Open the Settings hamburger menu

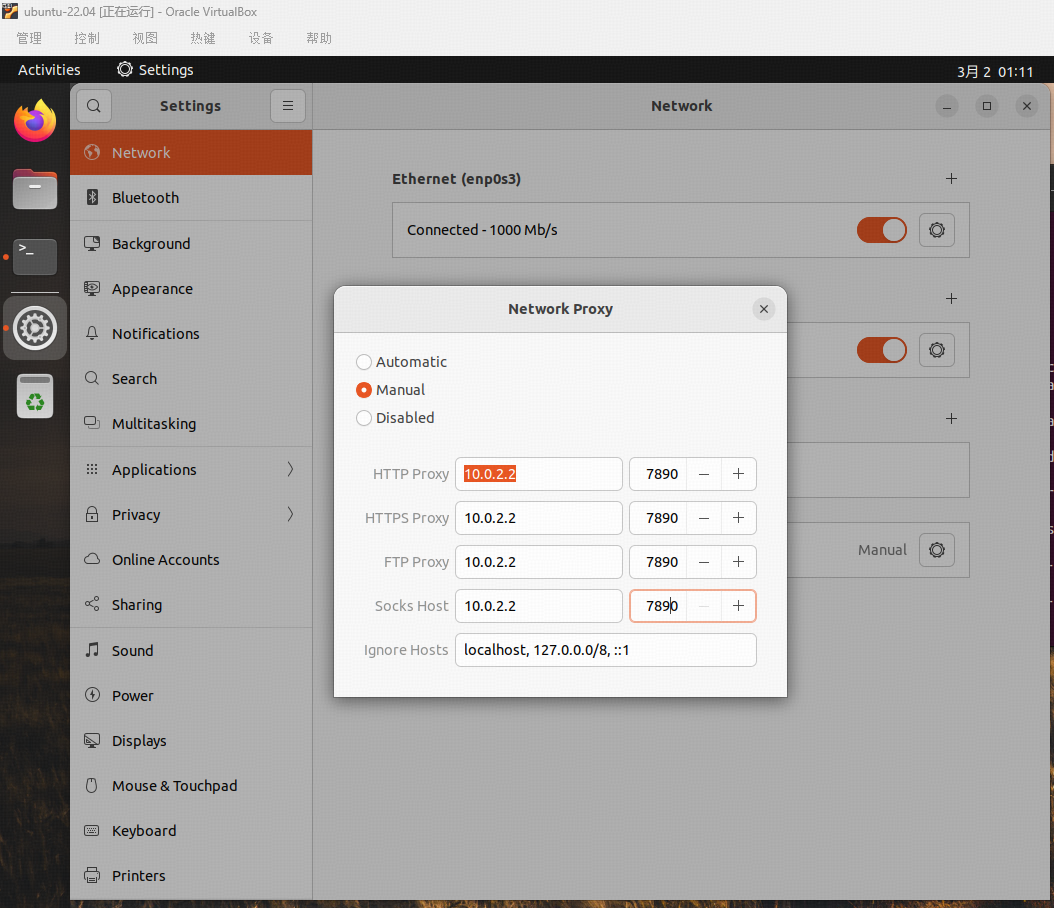click(x=287, y=106)
